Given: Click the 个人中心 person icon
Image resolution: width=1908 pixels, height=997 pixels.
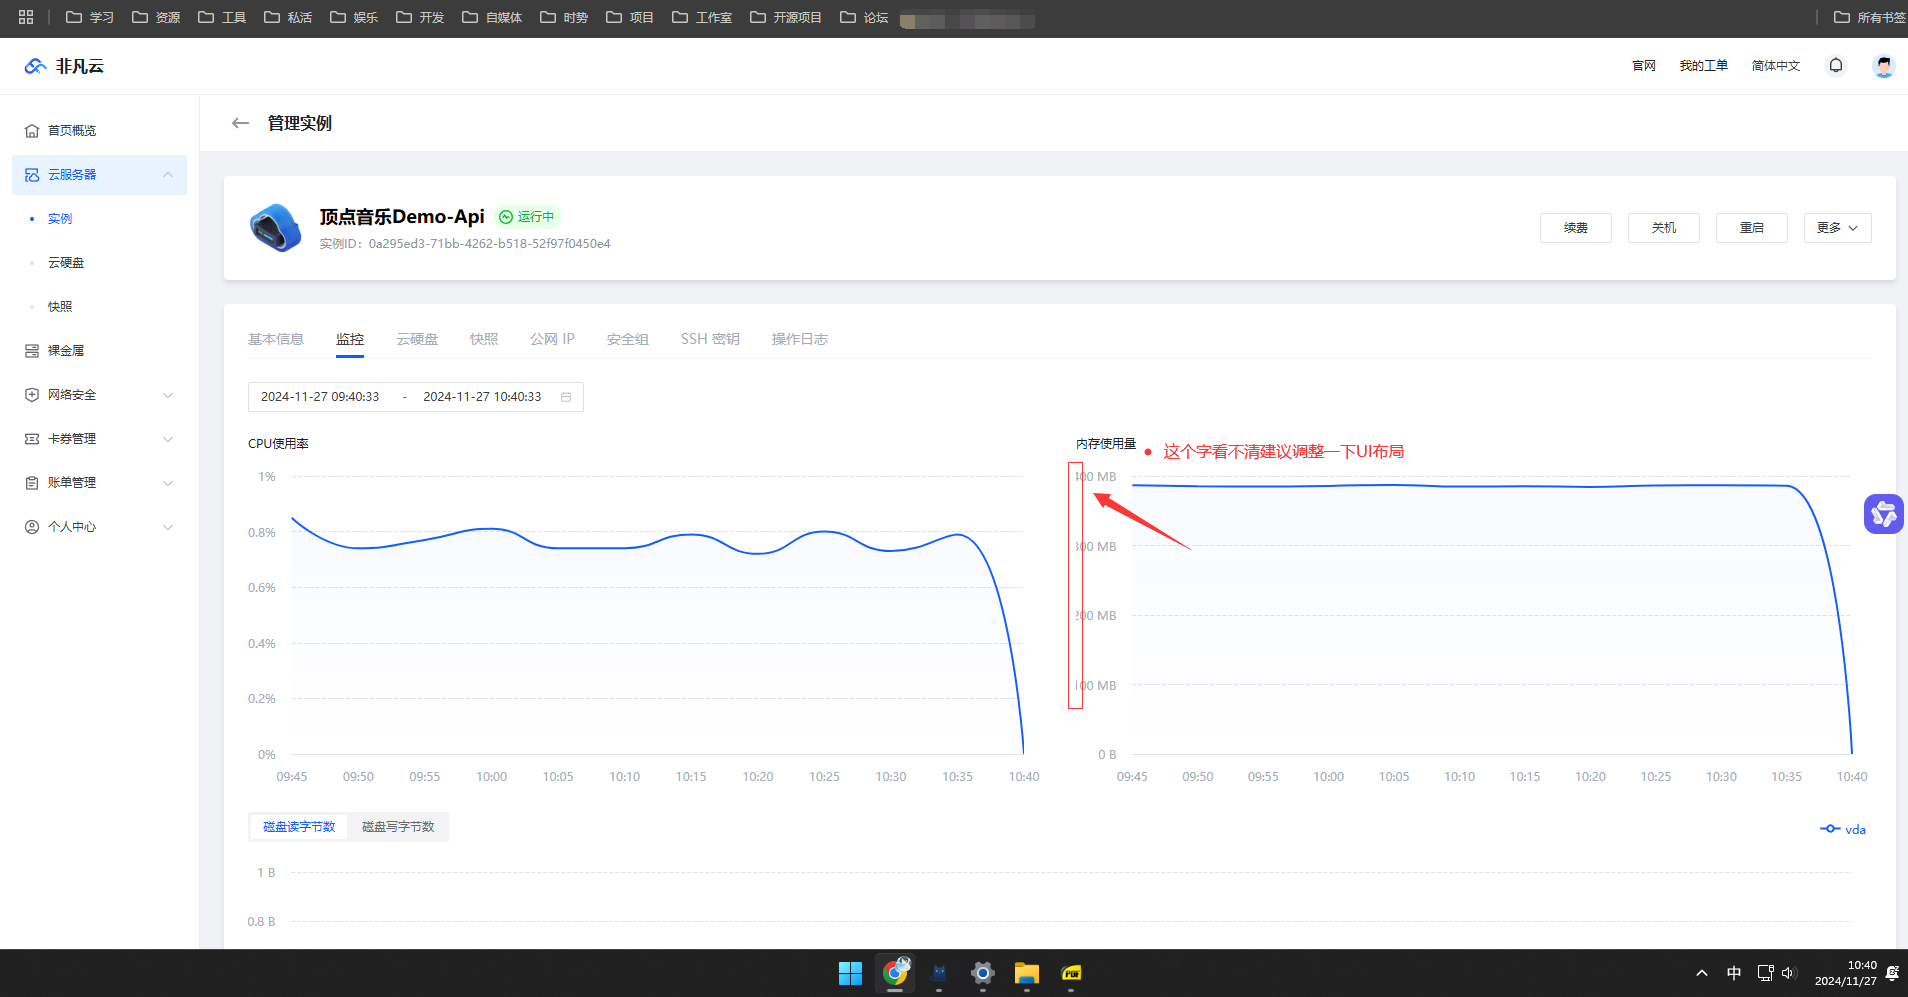Looking at the screenshot, I should pyautogui.click(x=32, y=527).
